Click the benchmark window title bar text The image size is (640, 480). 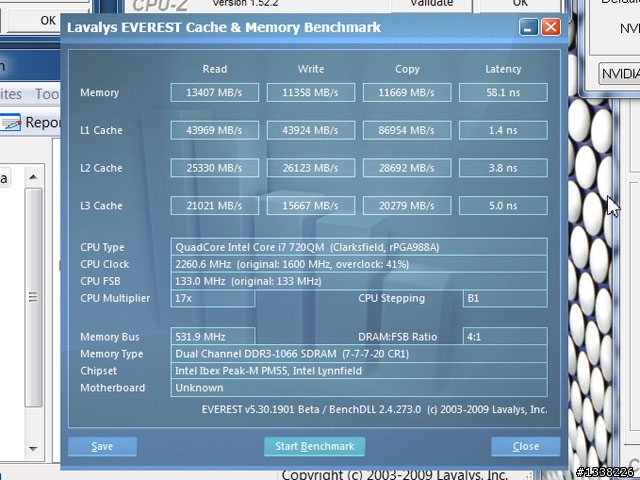tap(224, 27)
